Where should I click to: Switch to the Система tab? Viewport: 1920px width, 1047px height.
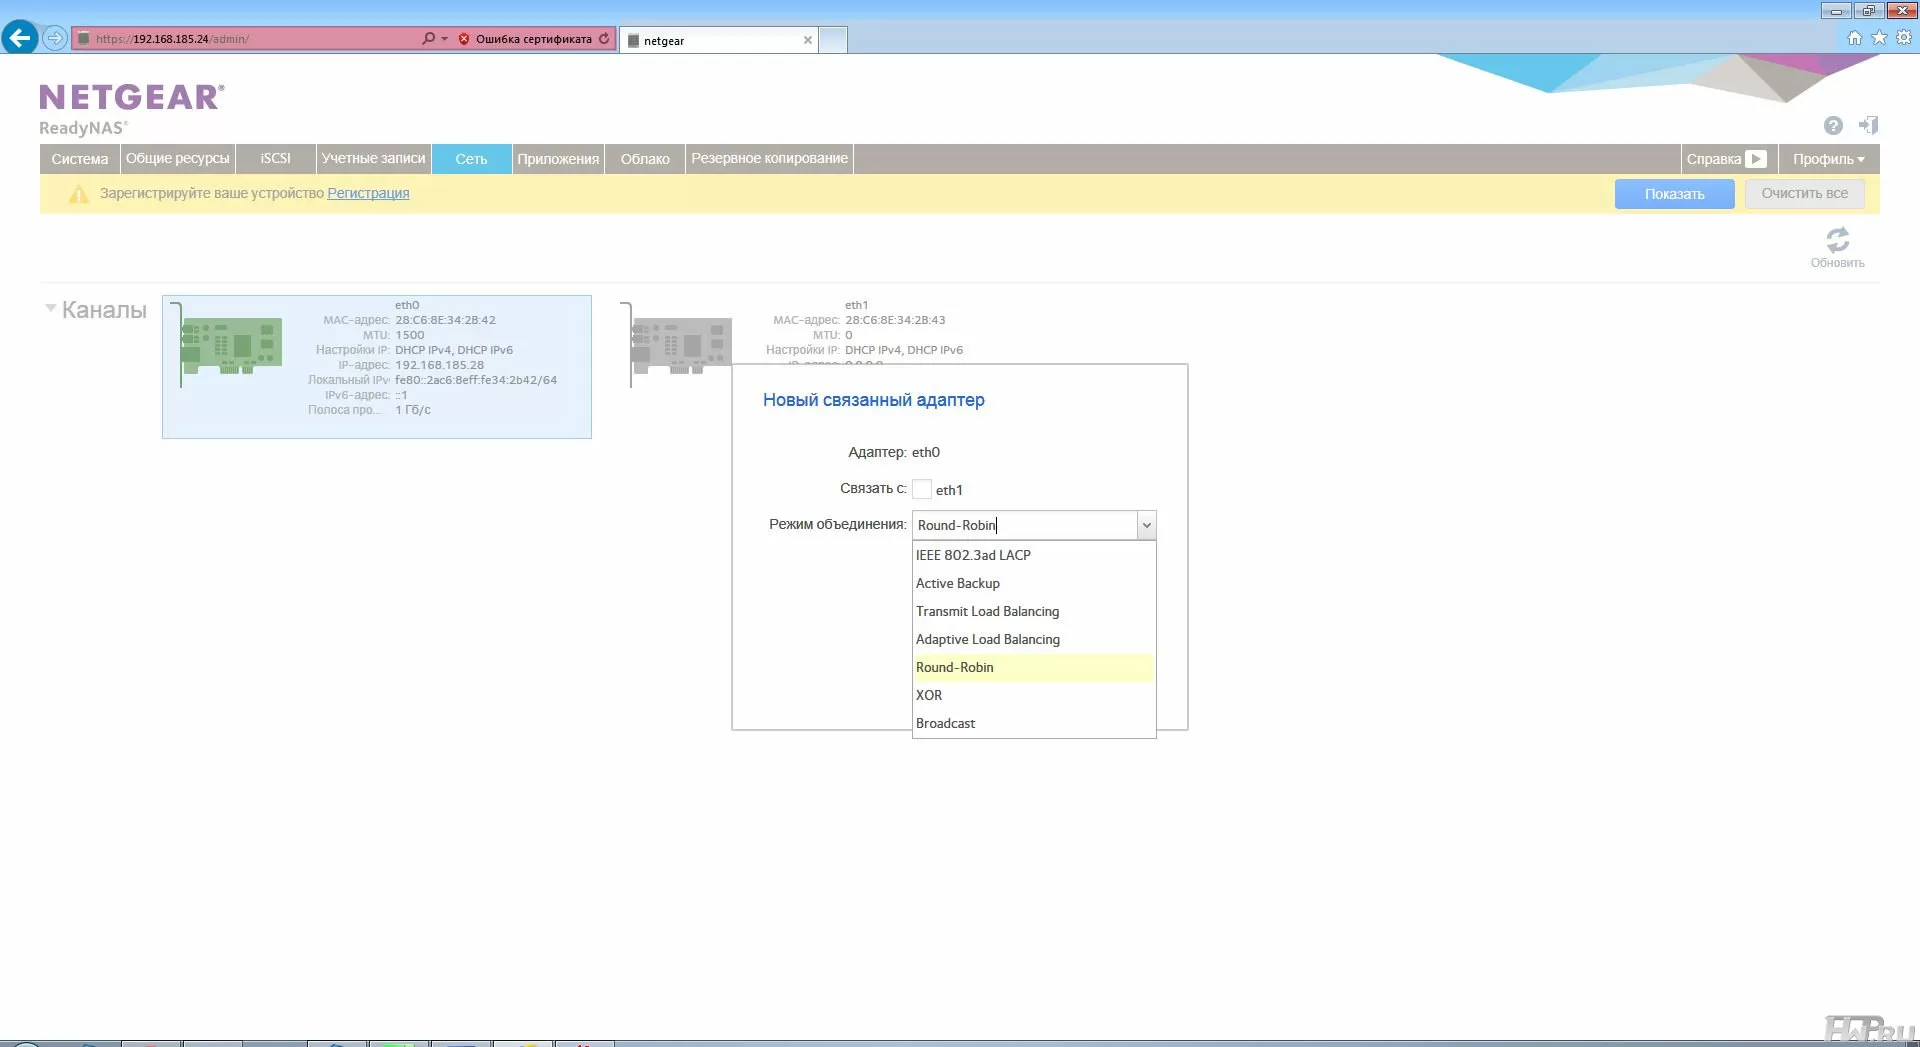pyautogui.click(x=80, y=159)
